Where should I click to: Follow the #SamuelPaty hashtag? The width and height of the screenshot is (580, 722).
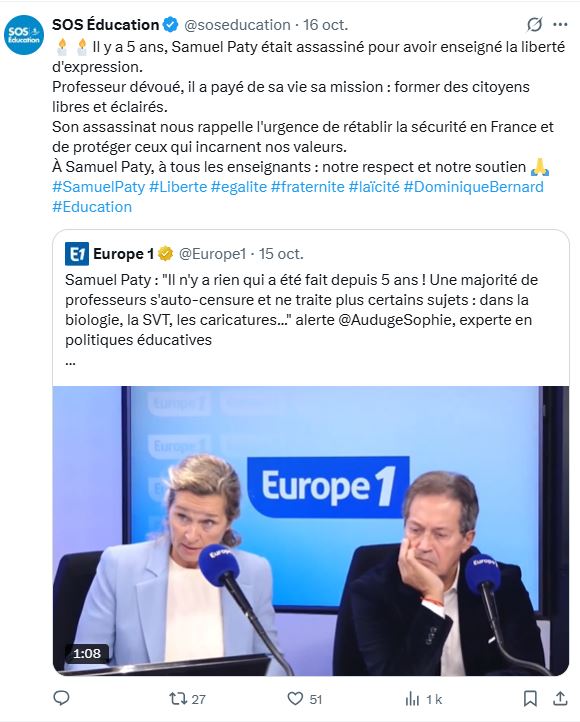99,187
